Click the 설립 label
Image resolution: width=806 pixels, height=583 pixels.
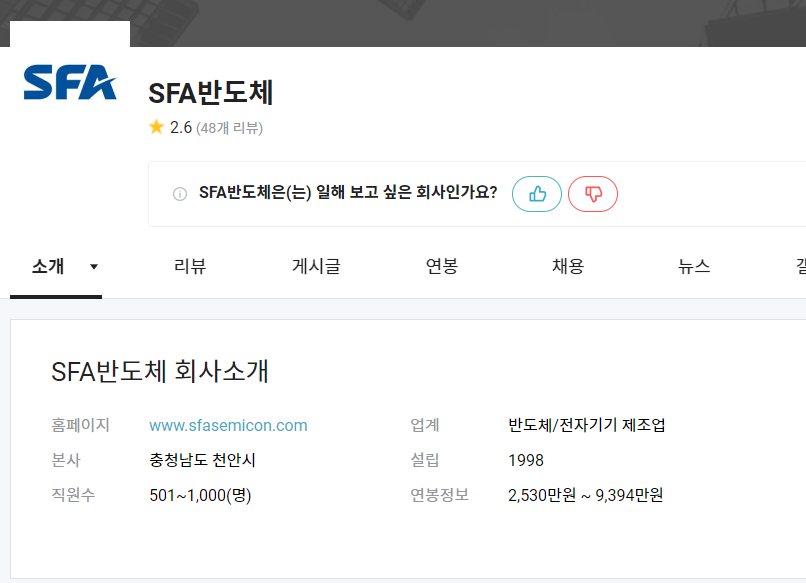425,460
